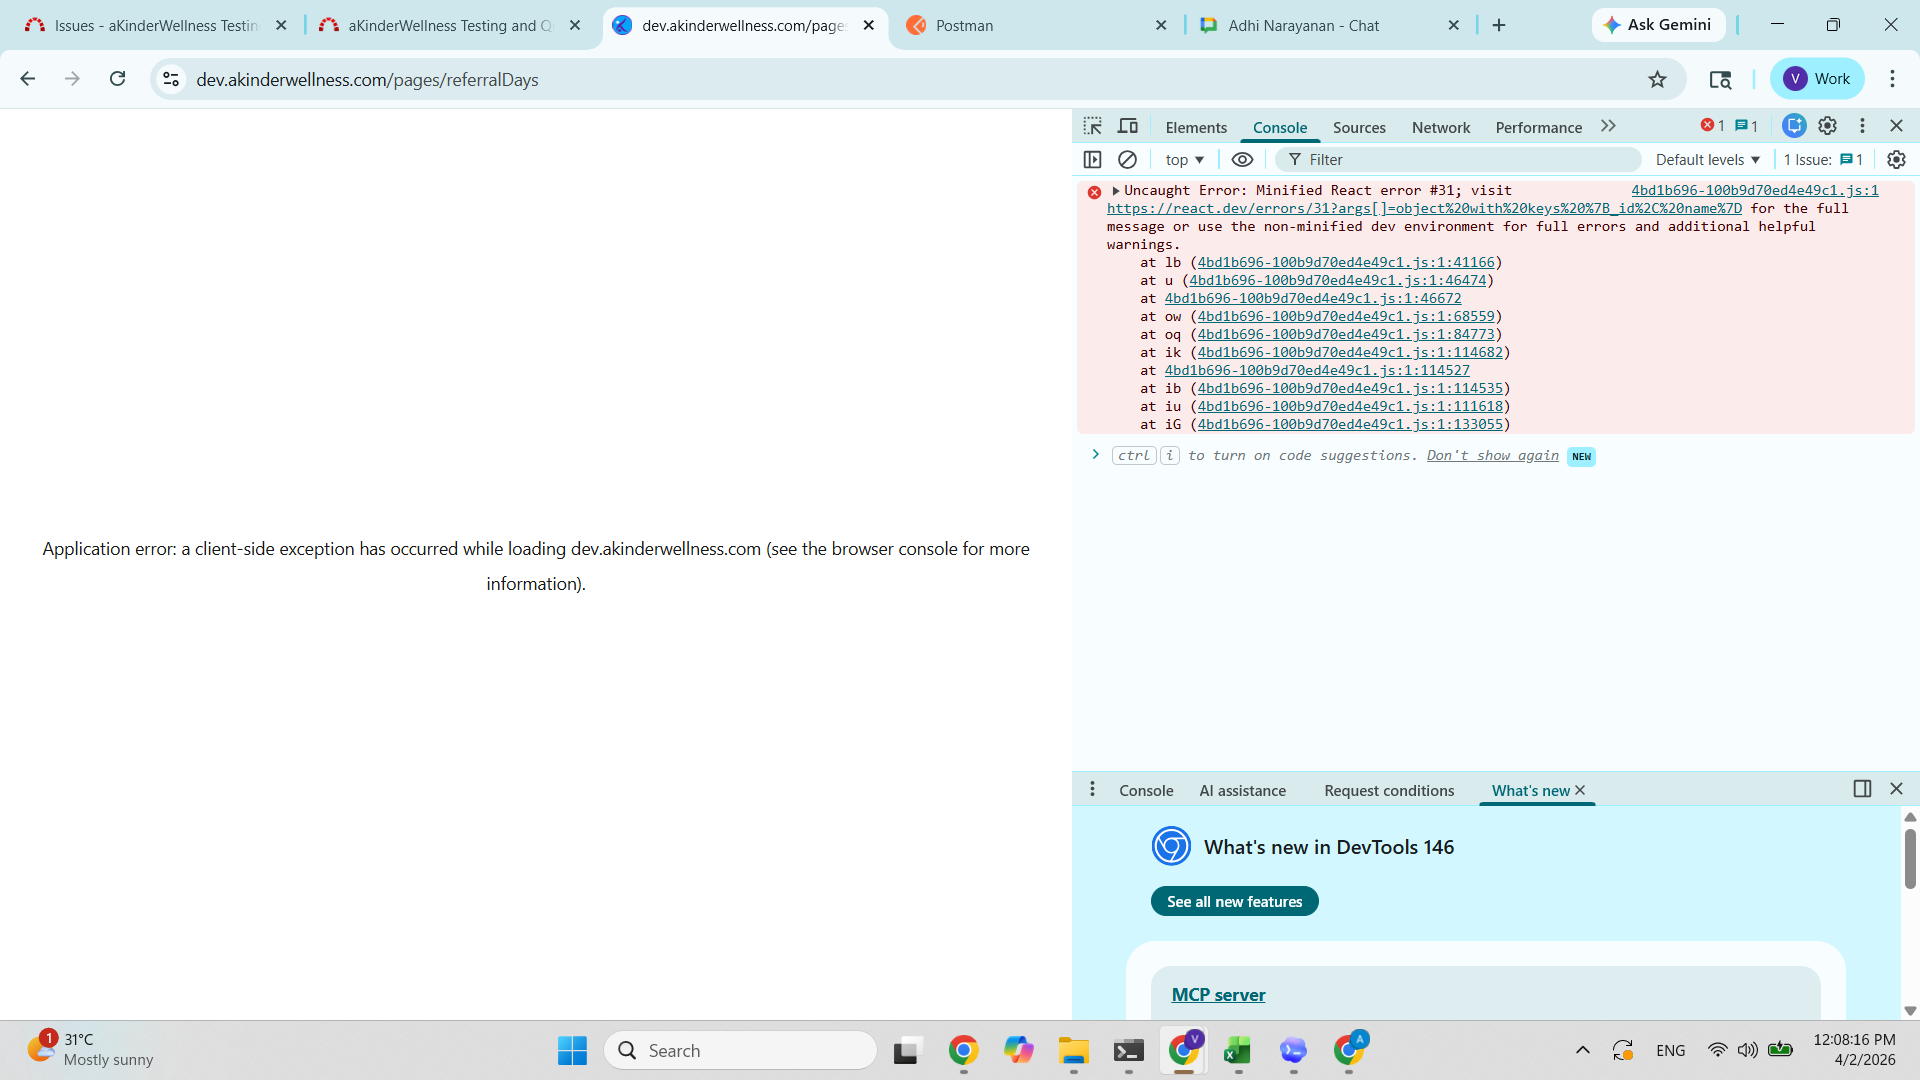
Task: Open the top JavaScript context dropdown
Action: (x=1184, y=160)
